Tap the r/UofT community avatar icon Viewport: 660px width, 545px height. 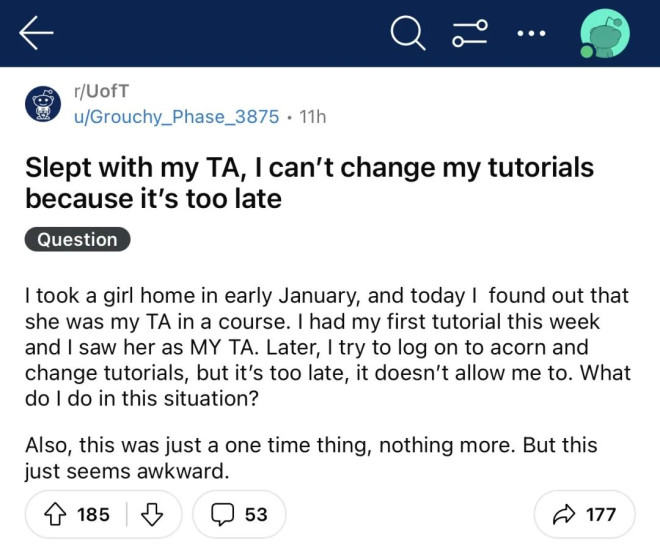point(42,104)
